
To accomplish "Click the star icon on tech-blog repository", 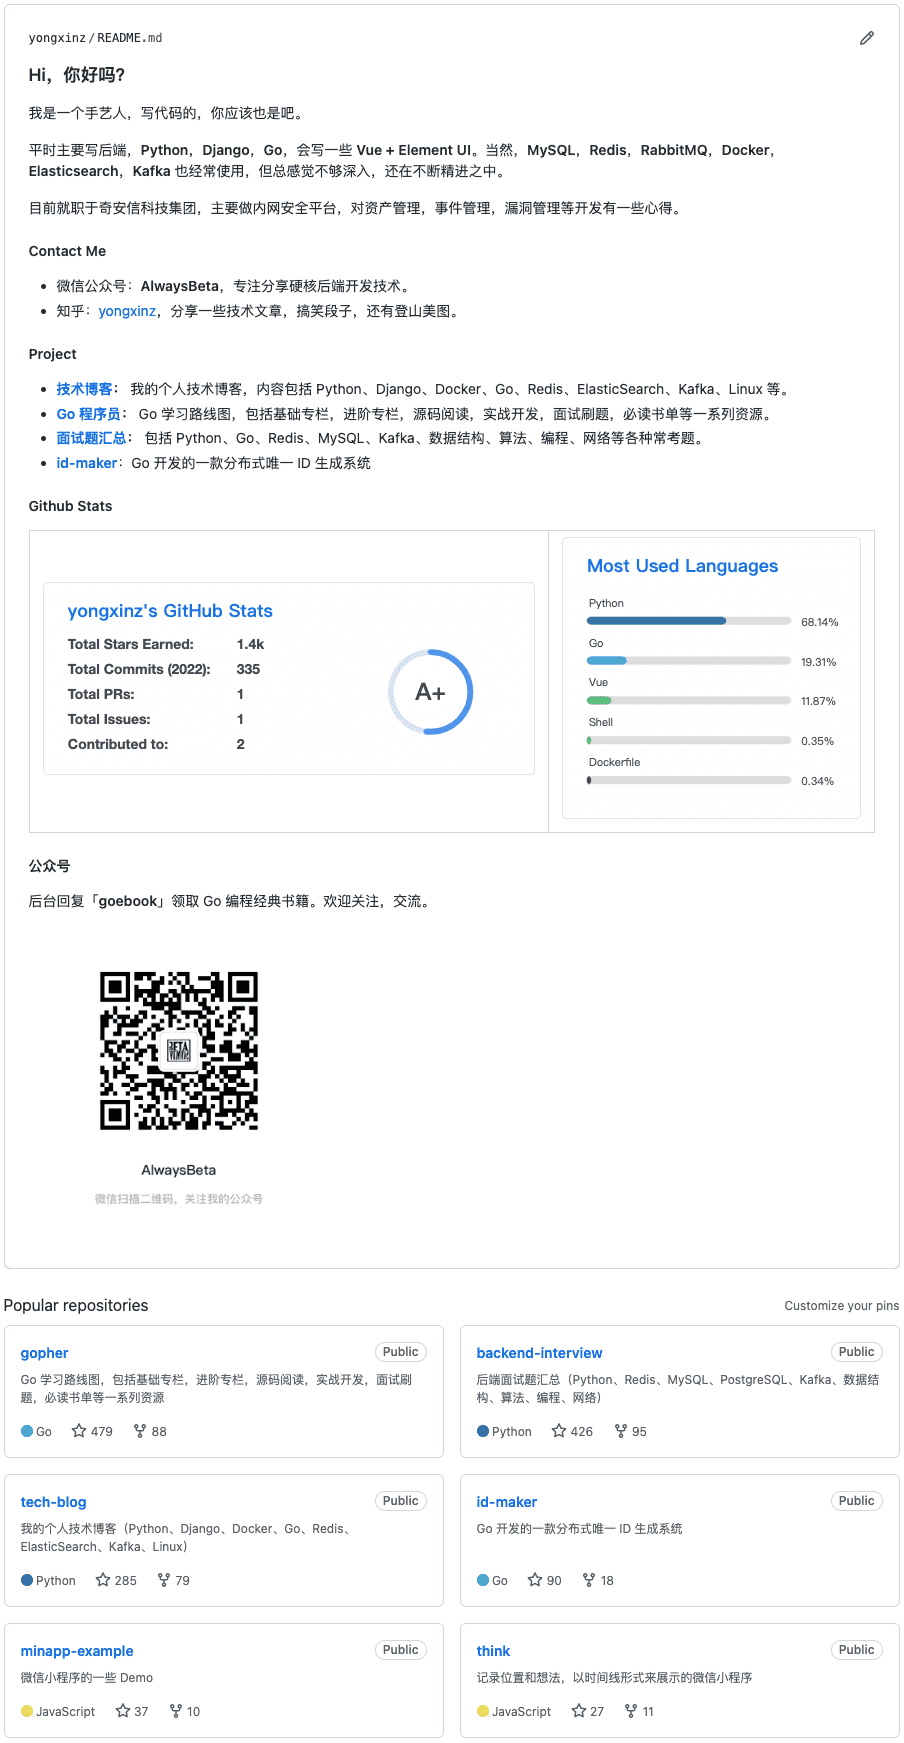I will (x=103, y=1580).
